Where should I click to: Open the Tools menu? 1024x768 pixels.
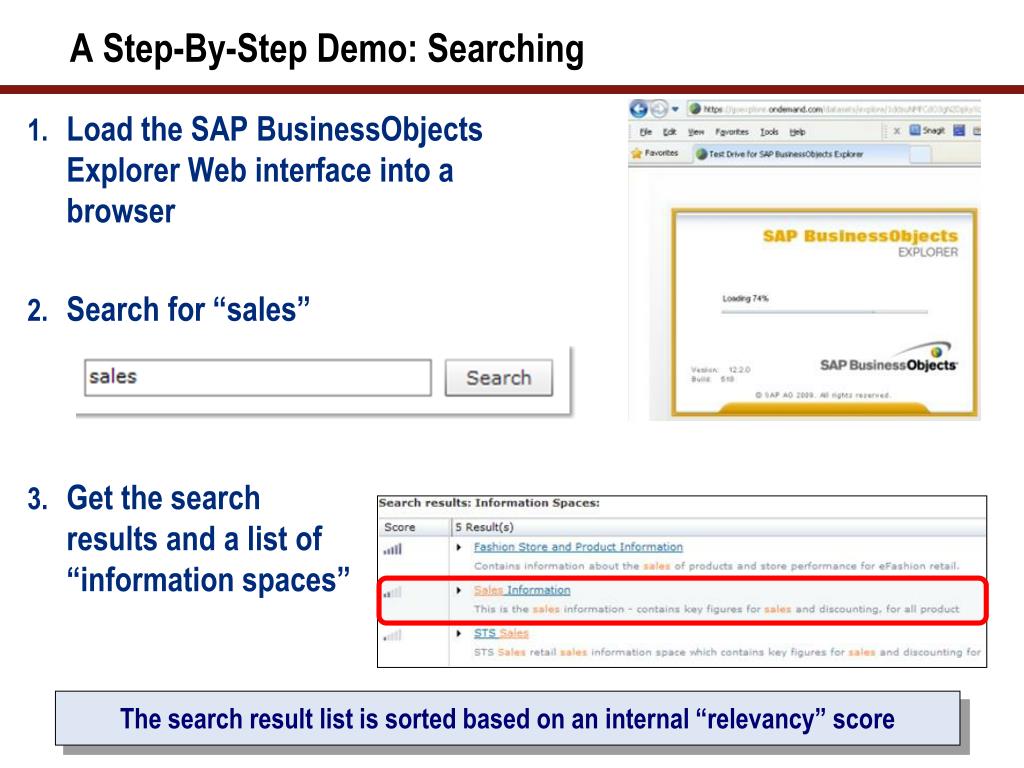[x=769, y=131]
